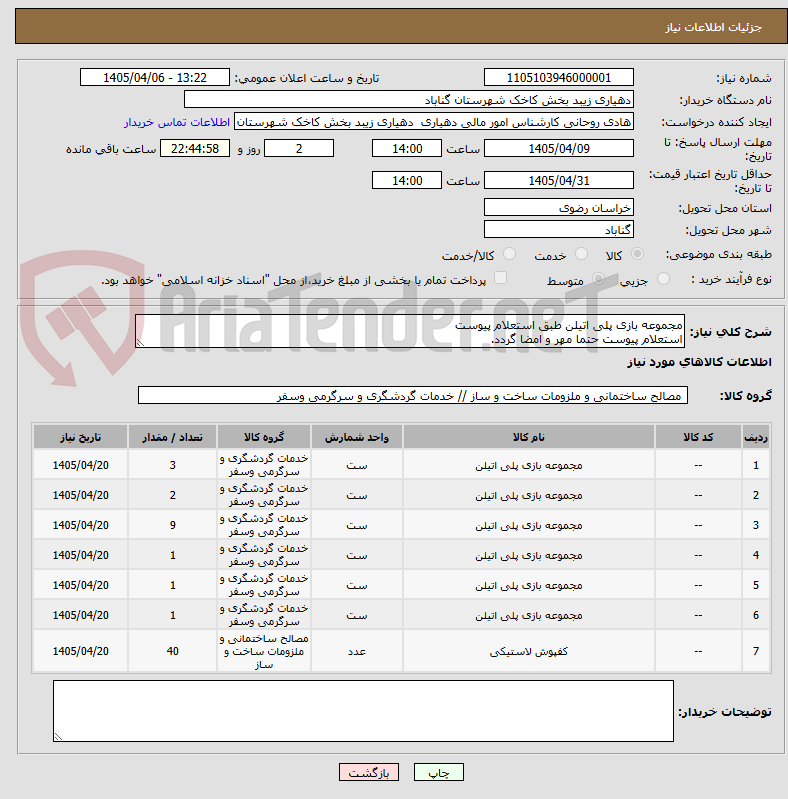Click the remaining days field showing 2
Viewport: 788px width, 799px height.
[299, 148]
